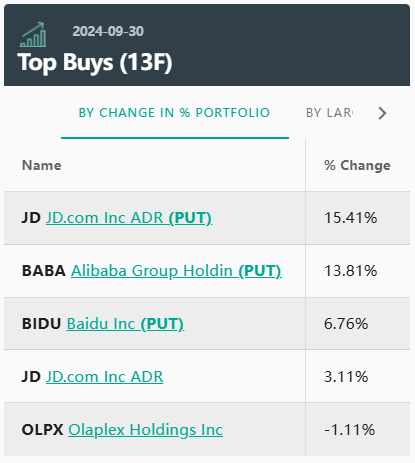Click the 15.41% change value
Image resolution: width=415 pixels, height=463 pixels.
(x=351, y=218)
